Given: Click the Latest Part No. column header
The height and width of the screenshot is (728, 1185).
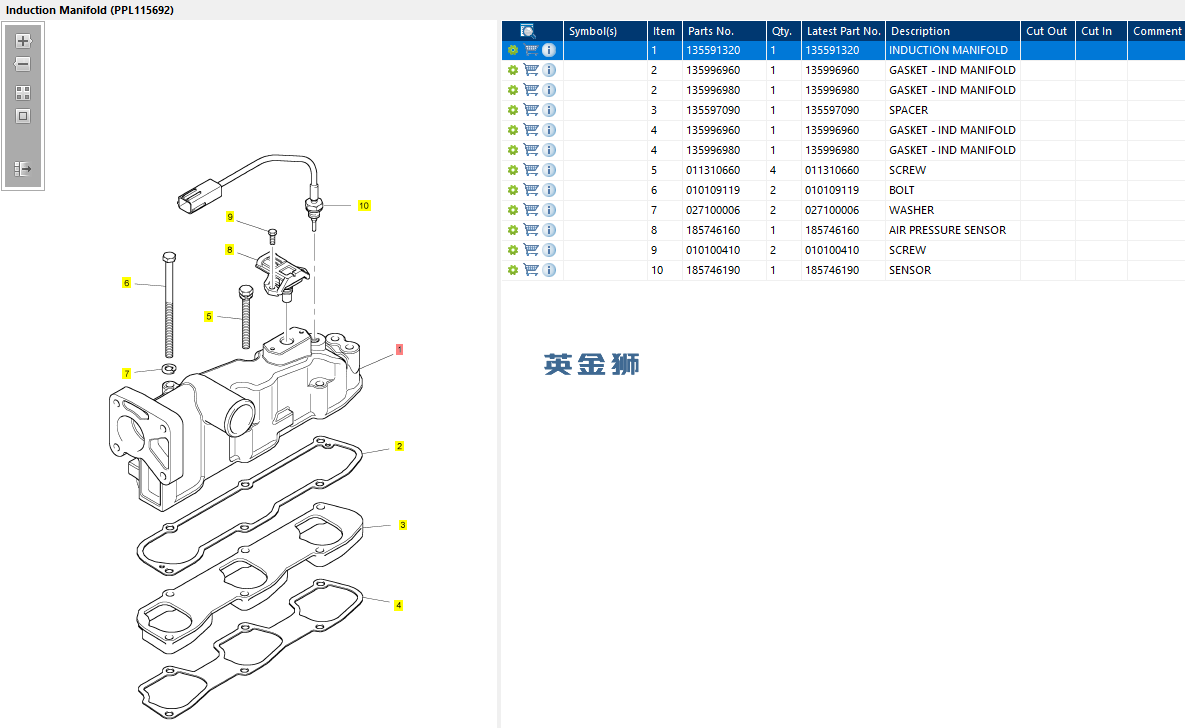Looking at the screenshot, I should [x=843, y=31].
